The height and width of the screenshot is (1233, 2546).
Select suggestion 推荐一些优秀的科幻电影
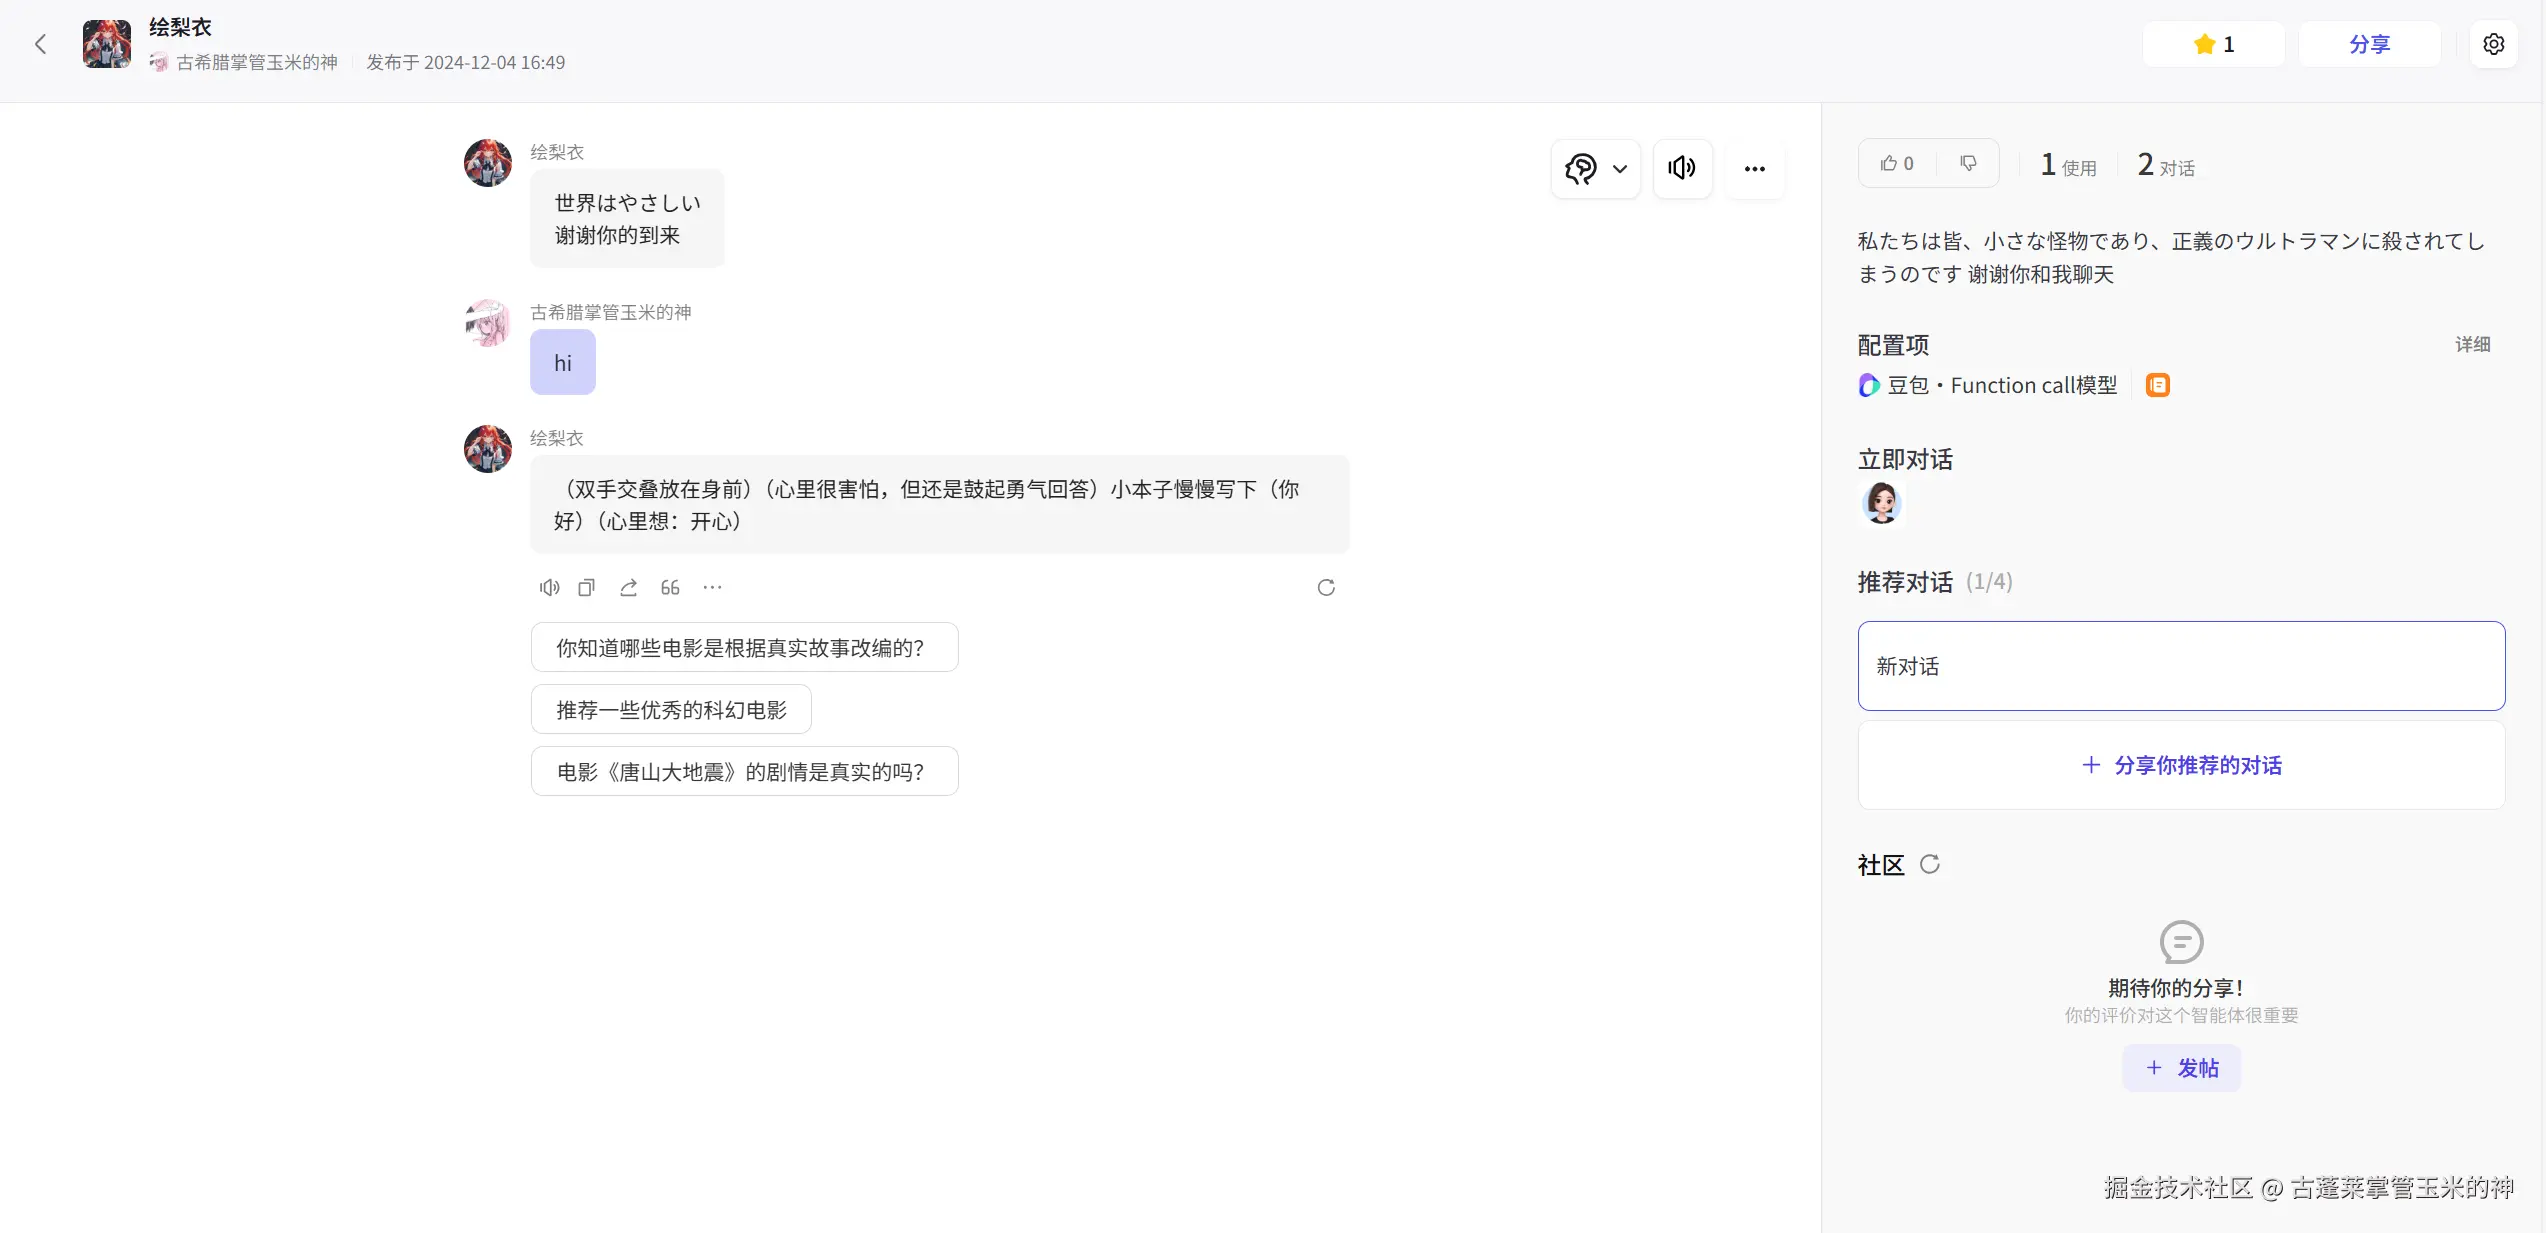pos(671,710)
